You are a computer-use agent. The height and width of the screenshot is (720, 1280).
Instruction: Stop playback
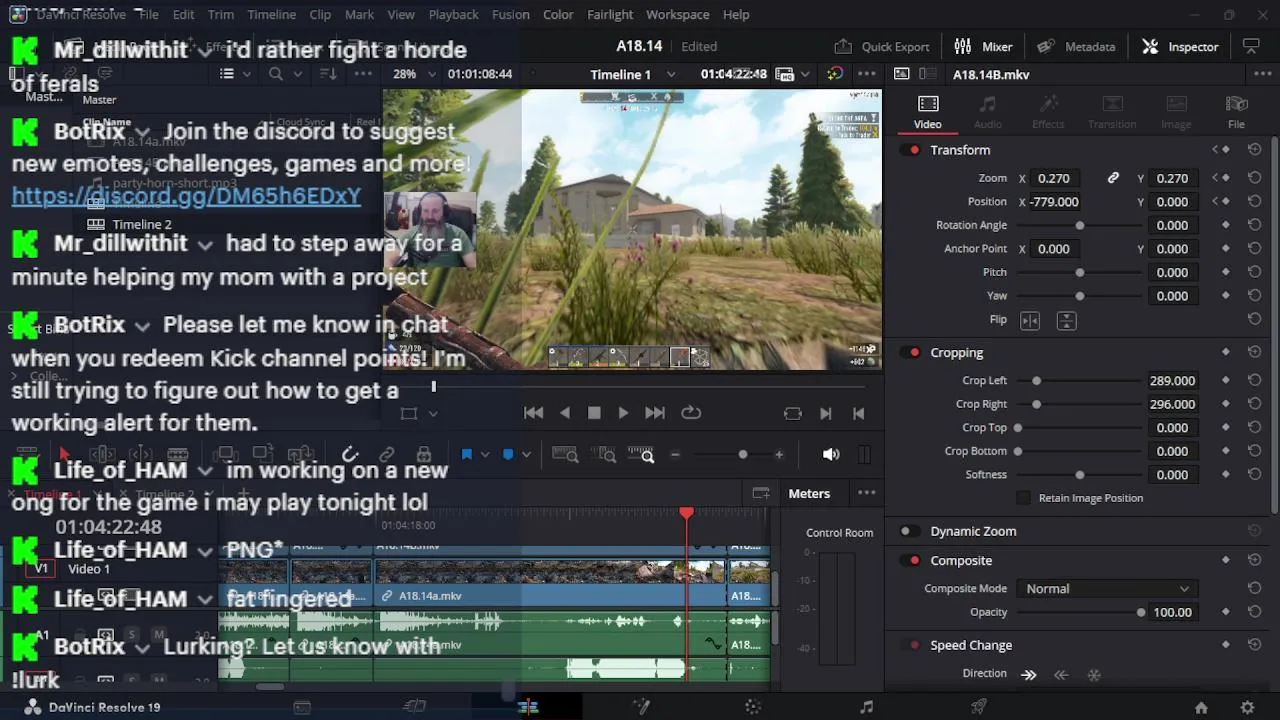594,412
